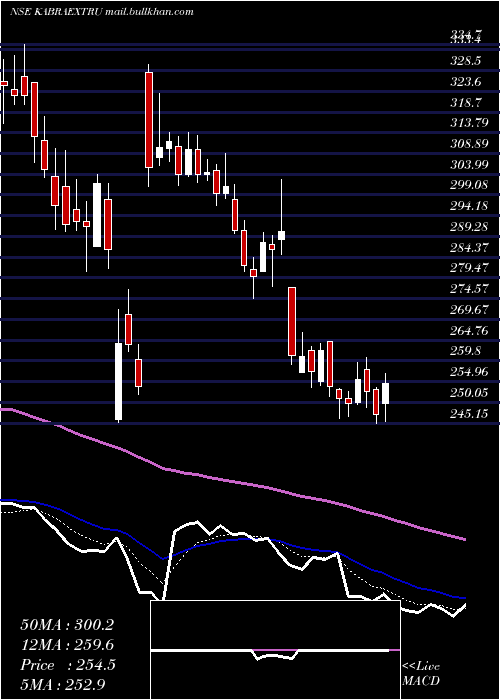Viewport: 500px width, 700px height.
Task: Click the 294.18 price label
Action: tap(469, 206)
